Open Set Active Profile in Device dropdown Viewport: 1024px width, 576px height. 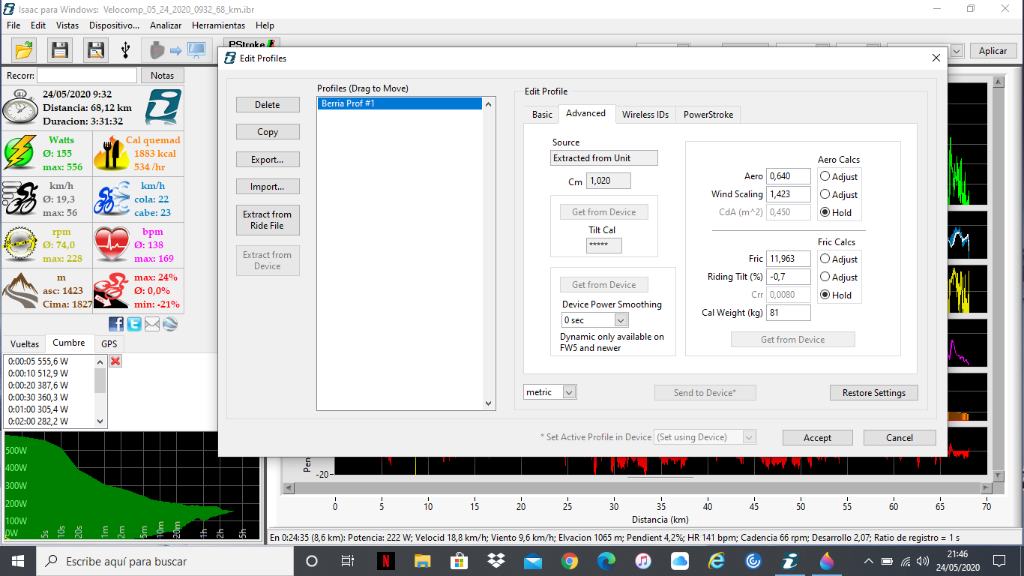click(749, 437)
